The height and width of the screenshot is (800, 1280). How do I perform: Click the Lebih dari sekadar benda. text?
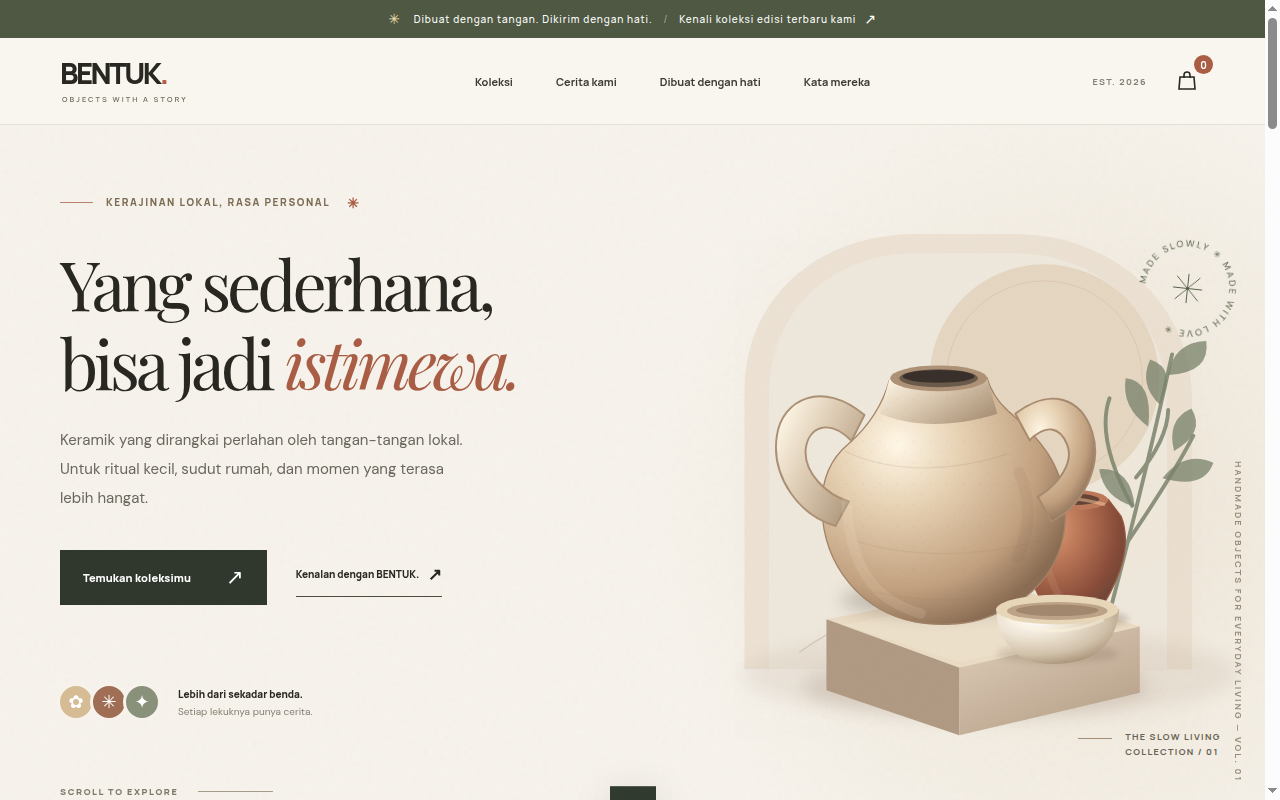click(240, 694)
